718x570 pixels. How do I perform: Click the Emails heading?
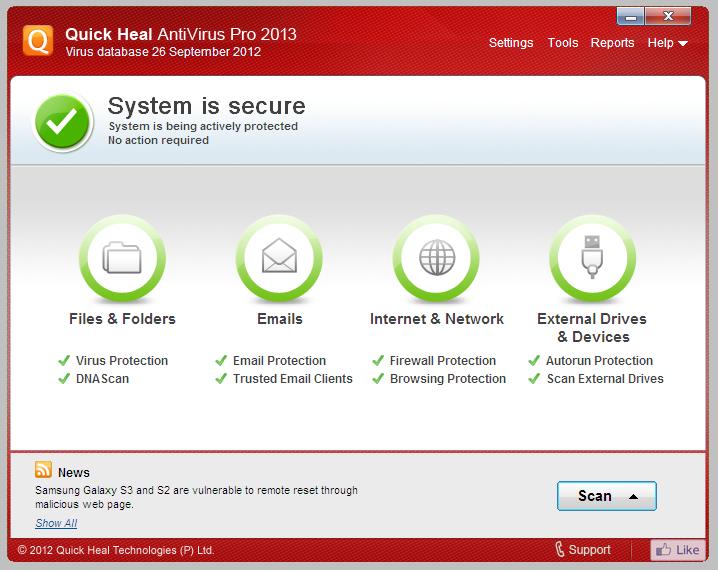coord(280,319)
